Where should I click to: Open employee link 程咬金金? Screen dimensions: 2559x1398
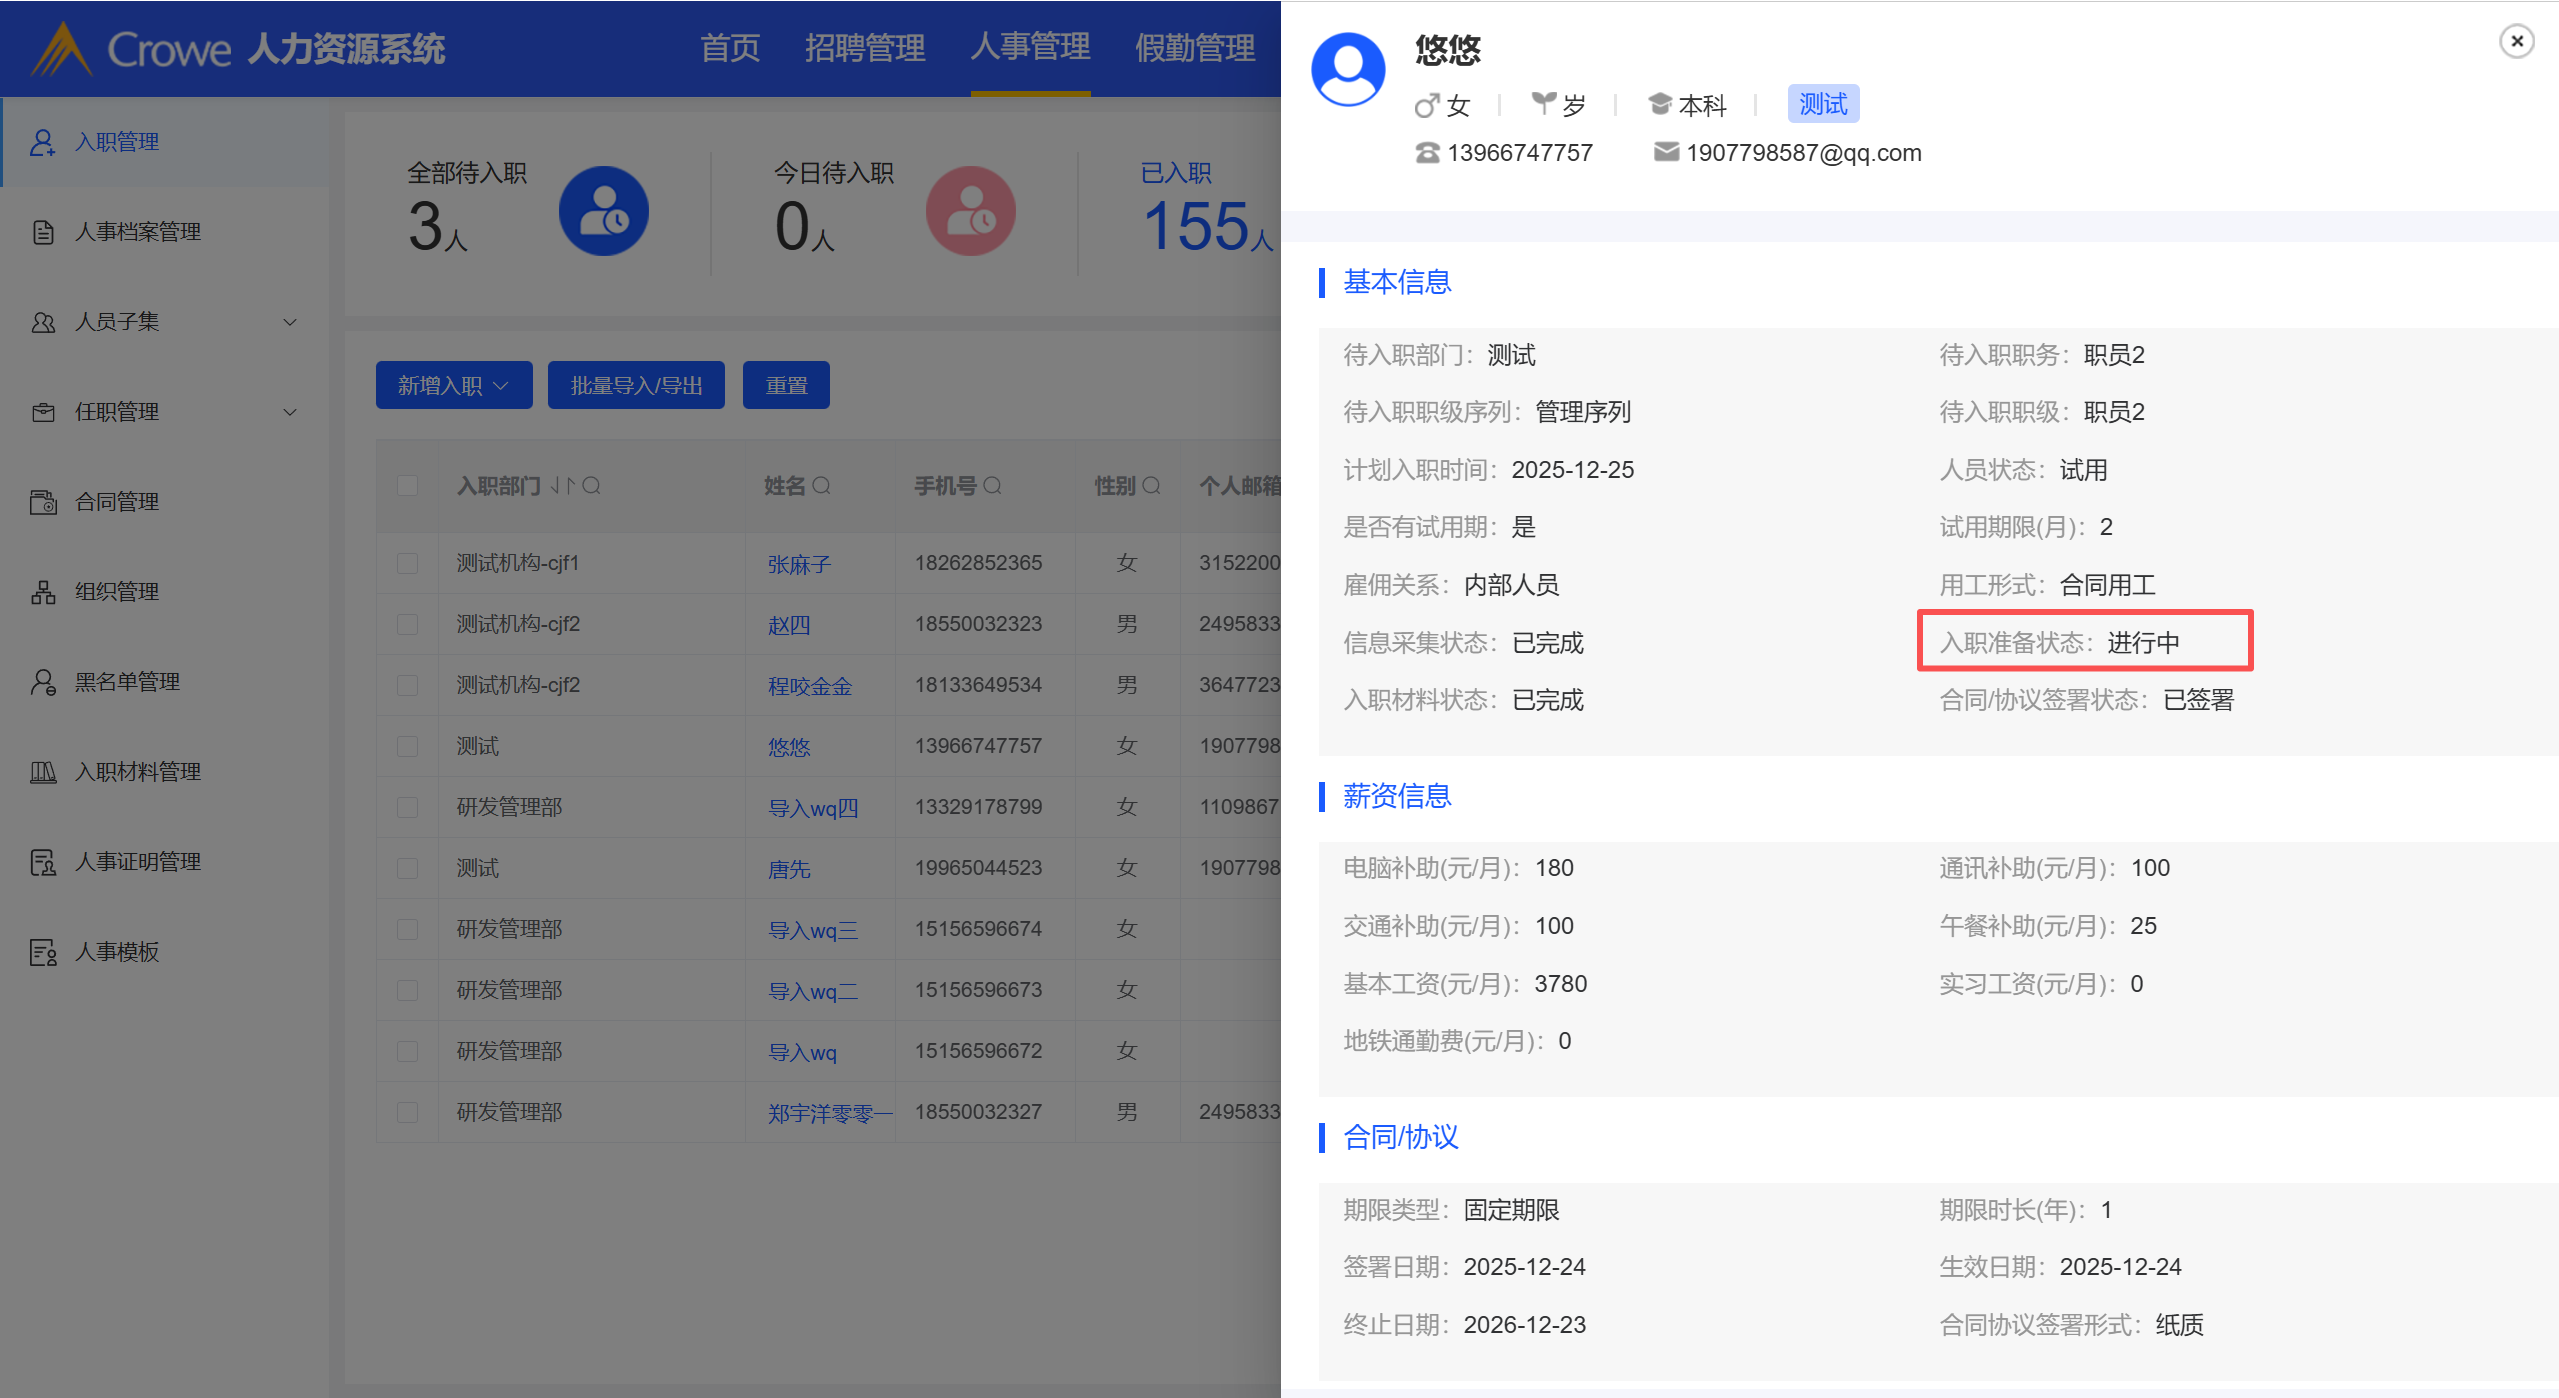809,686
